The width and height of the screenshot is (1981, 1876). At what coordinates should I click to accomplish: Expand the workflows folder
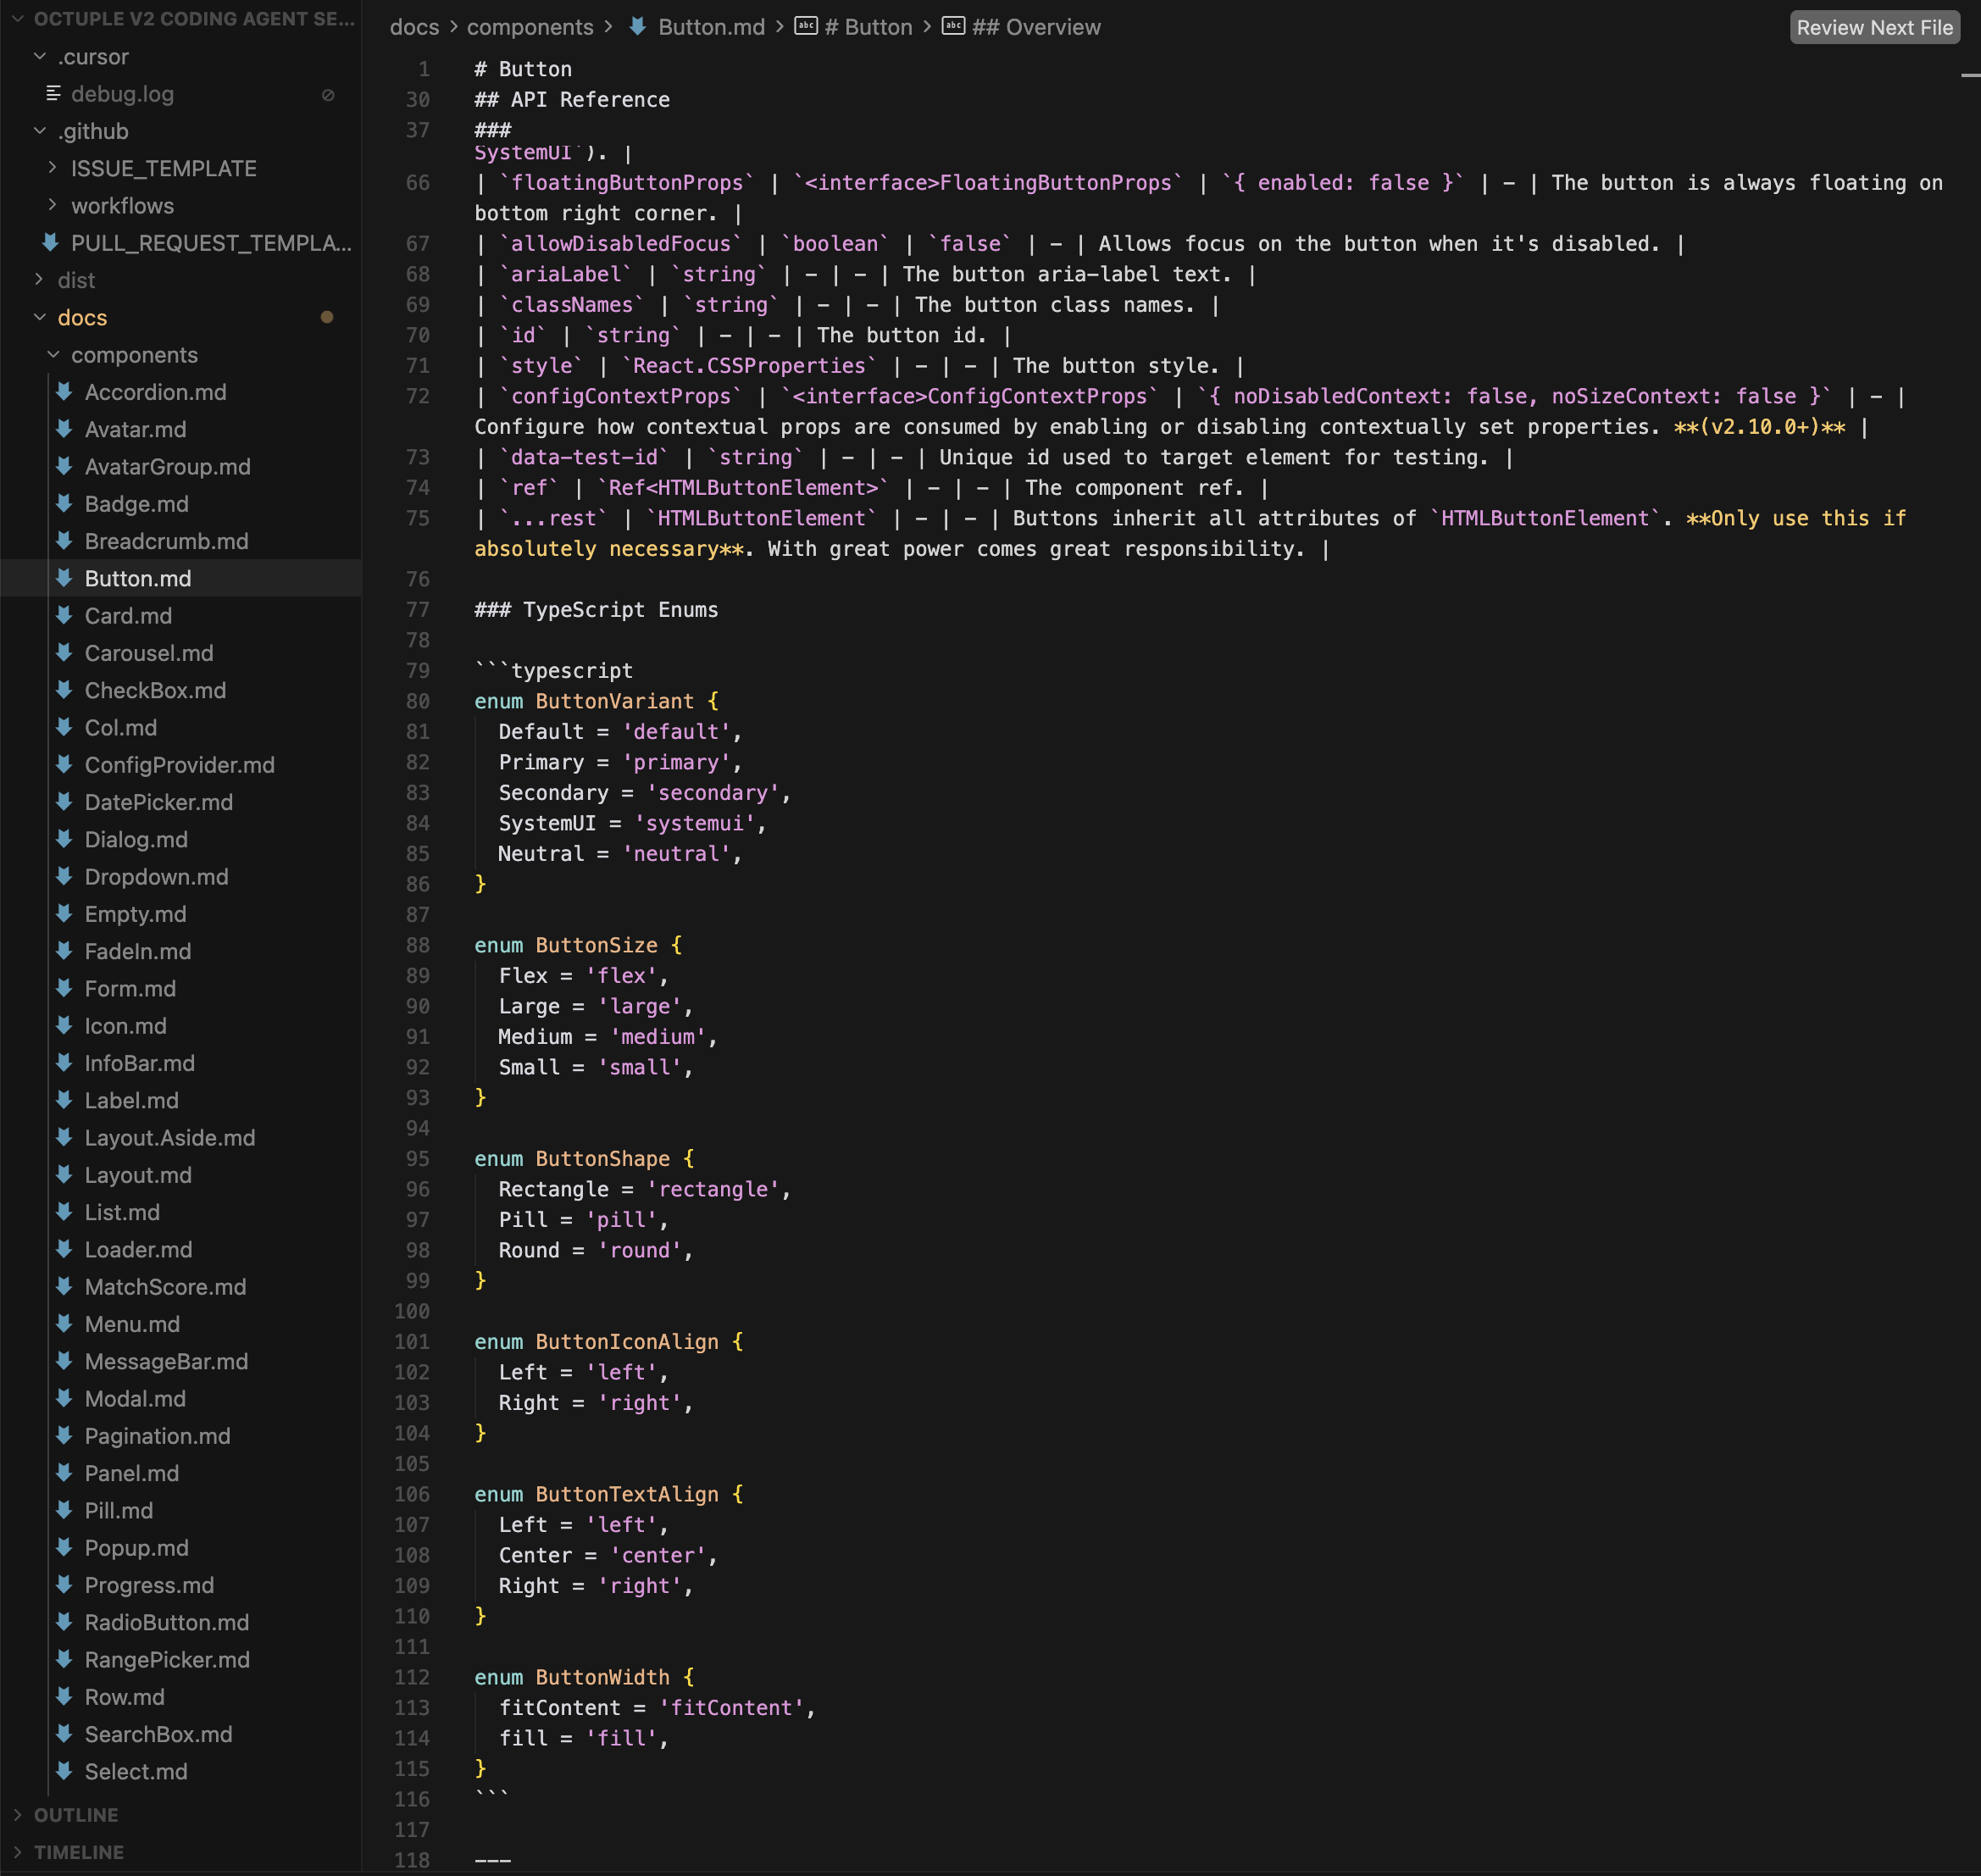[x=53, y=205]
